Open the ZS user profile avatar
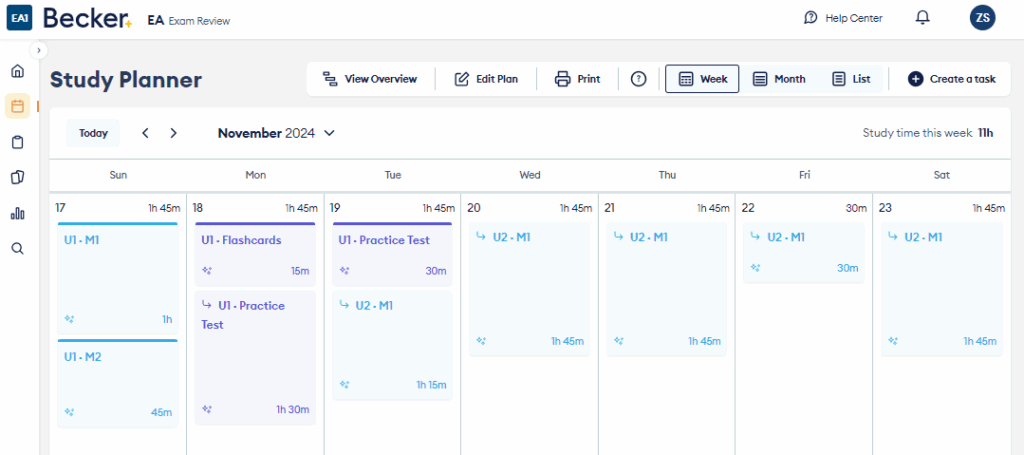The height and width of the screenshot is (455, 1024). (982, 18)
